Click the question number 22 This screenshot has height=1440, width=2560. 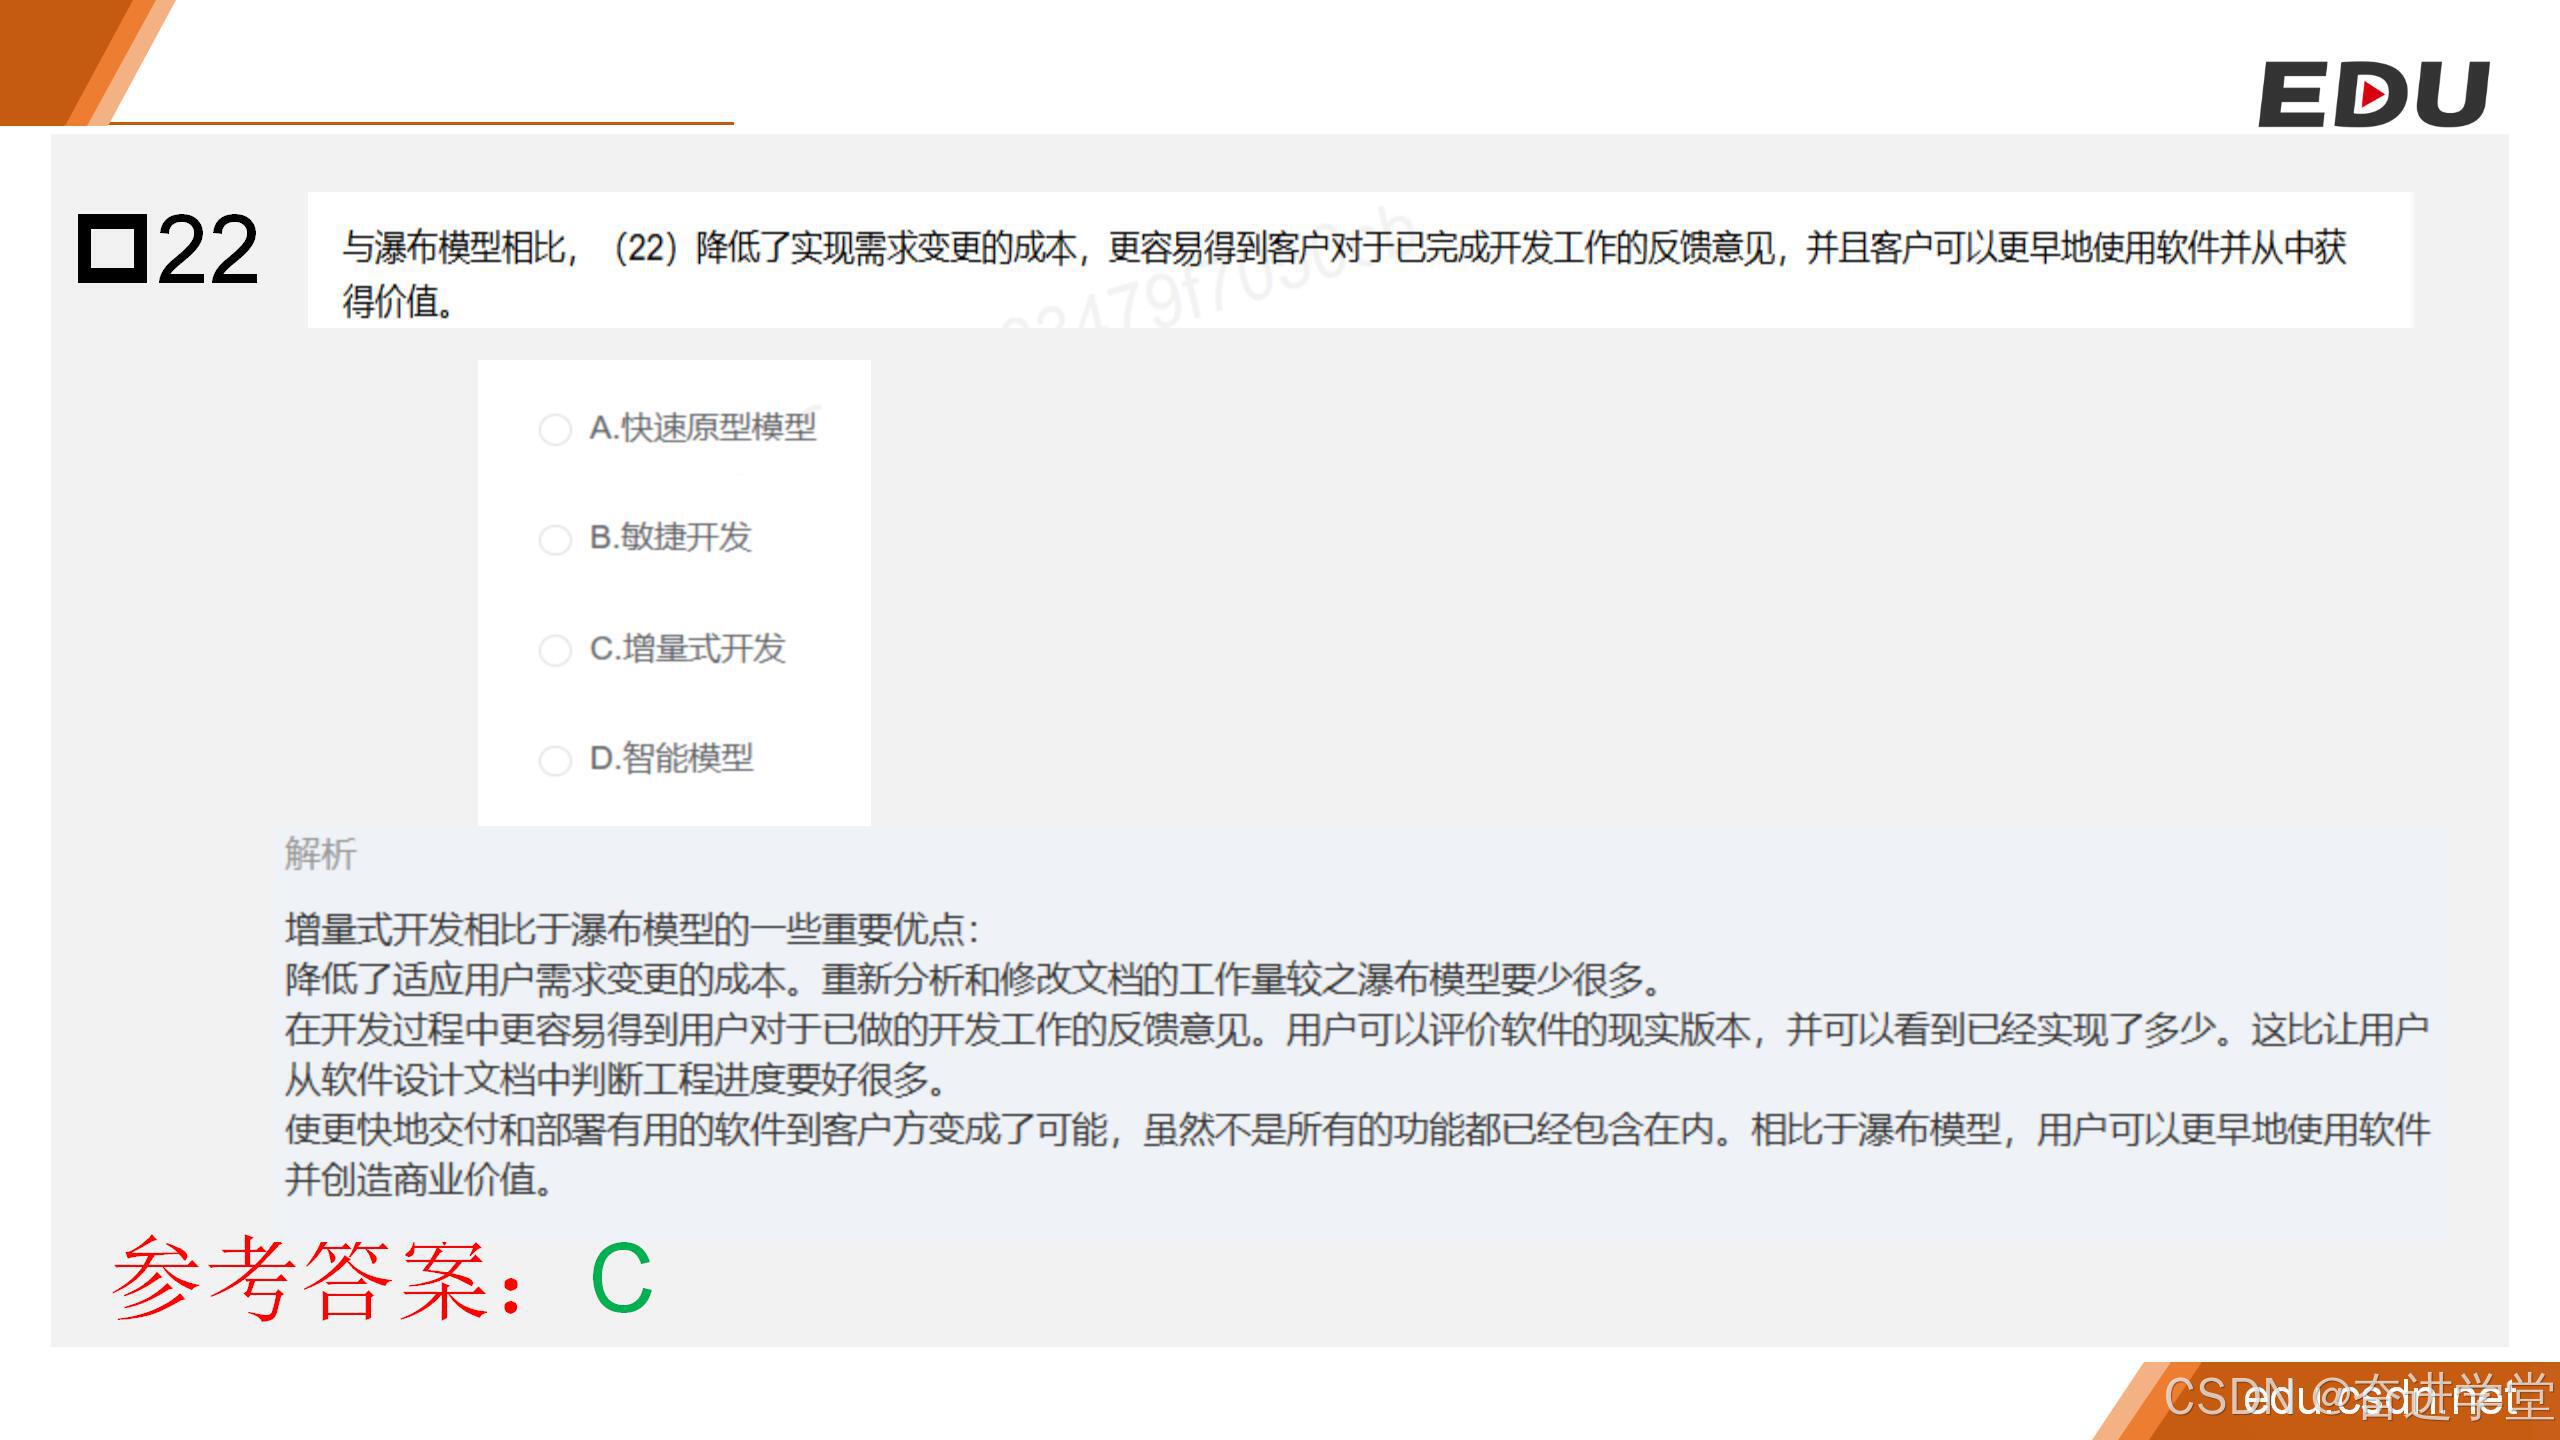click(x=207, y=249)
